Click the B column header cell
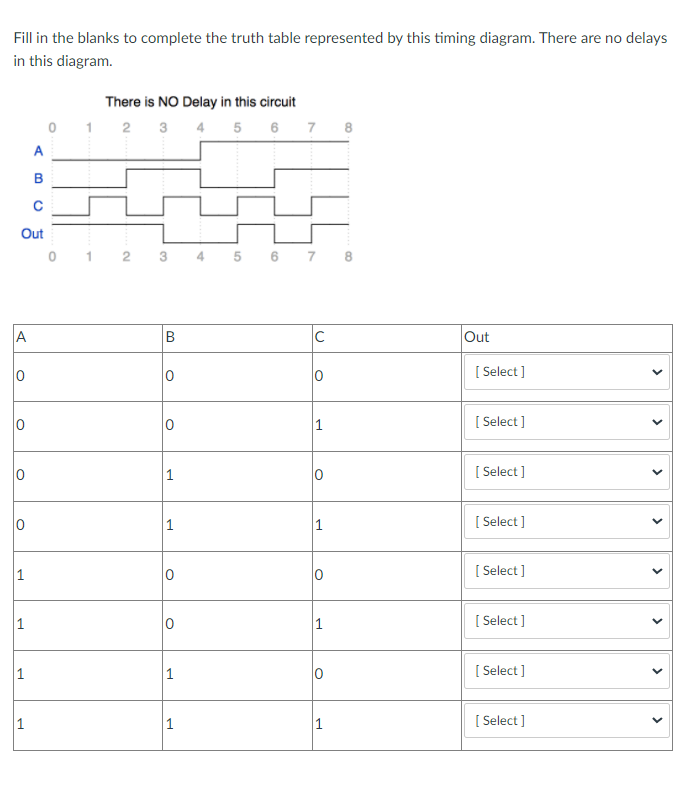 click(168, 336)
